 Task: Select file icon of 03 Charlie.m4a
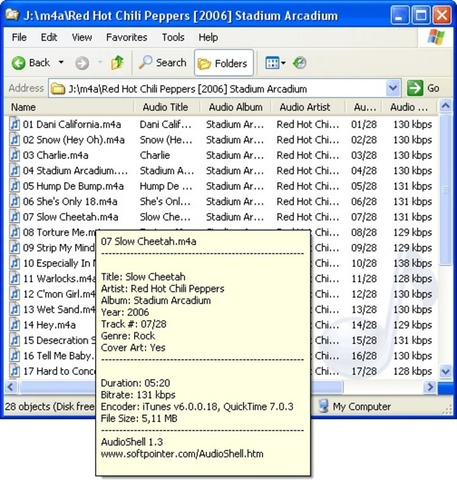[x=15, y=155]
